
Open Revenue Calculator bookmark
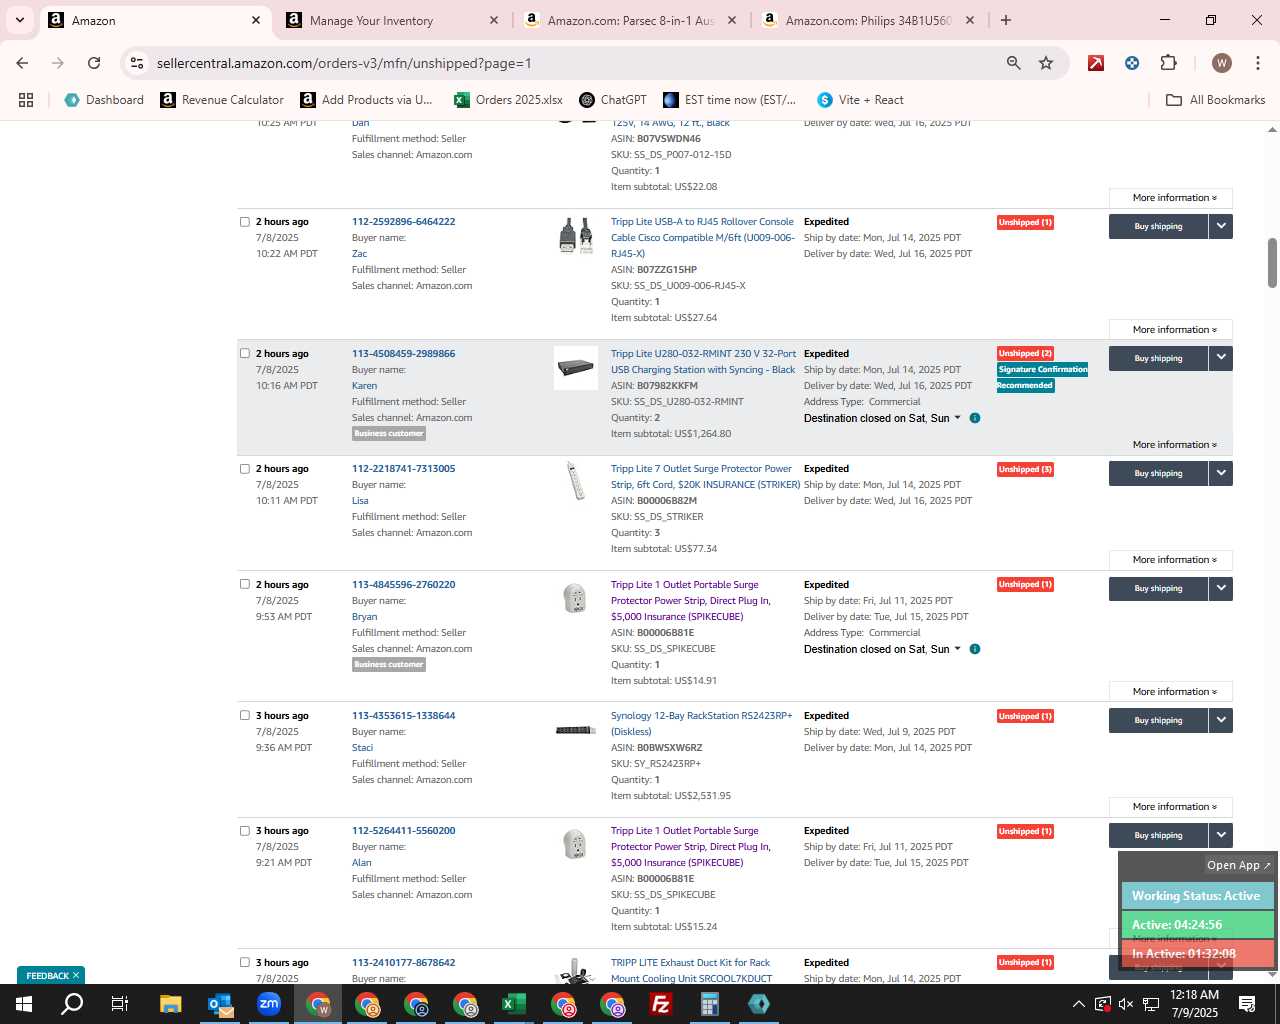pos(222,100)
